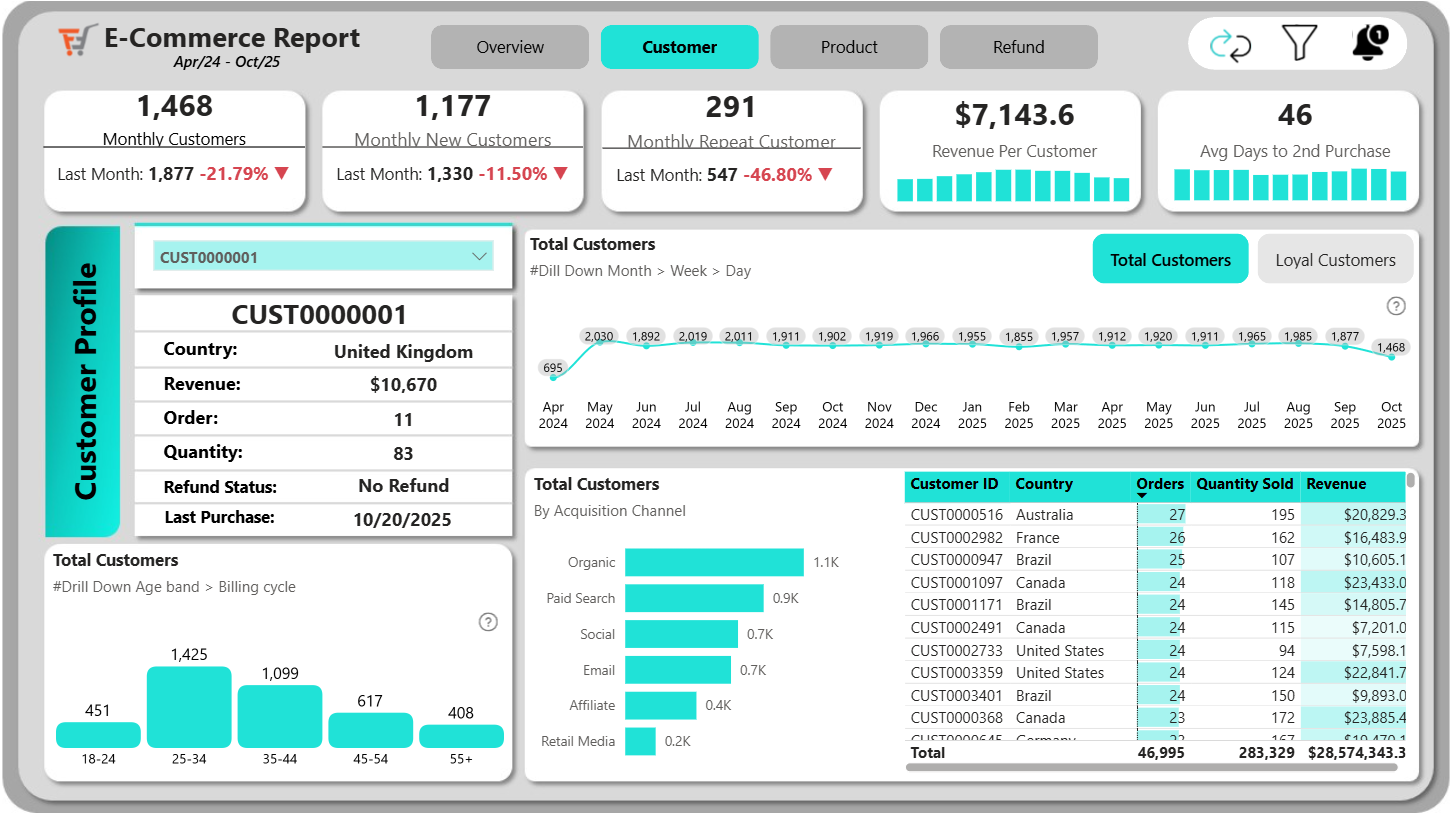
Task: Select the Customer tab
Action: point(680,47)
